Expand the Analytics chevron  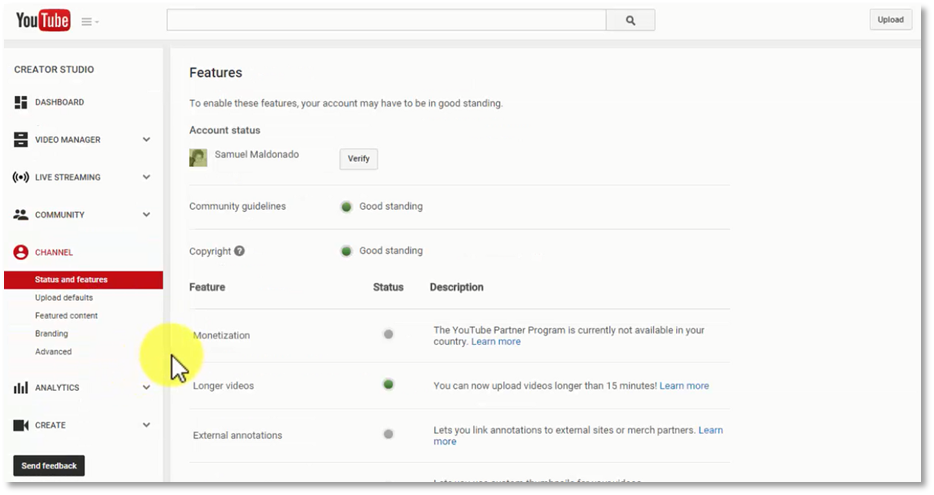pyautogui.click(x=147, y=387)
